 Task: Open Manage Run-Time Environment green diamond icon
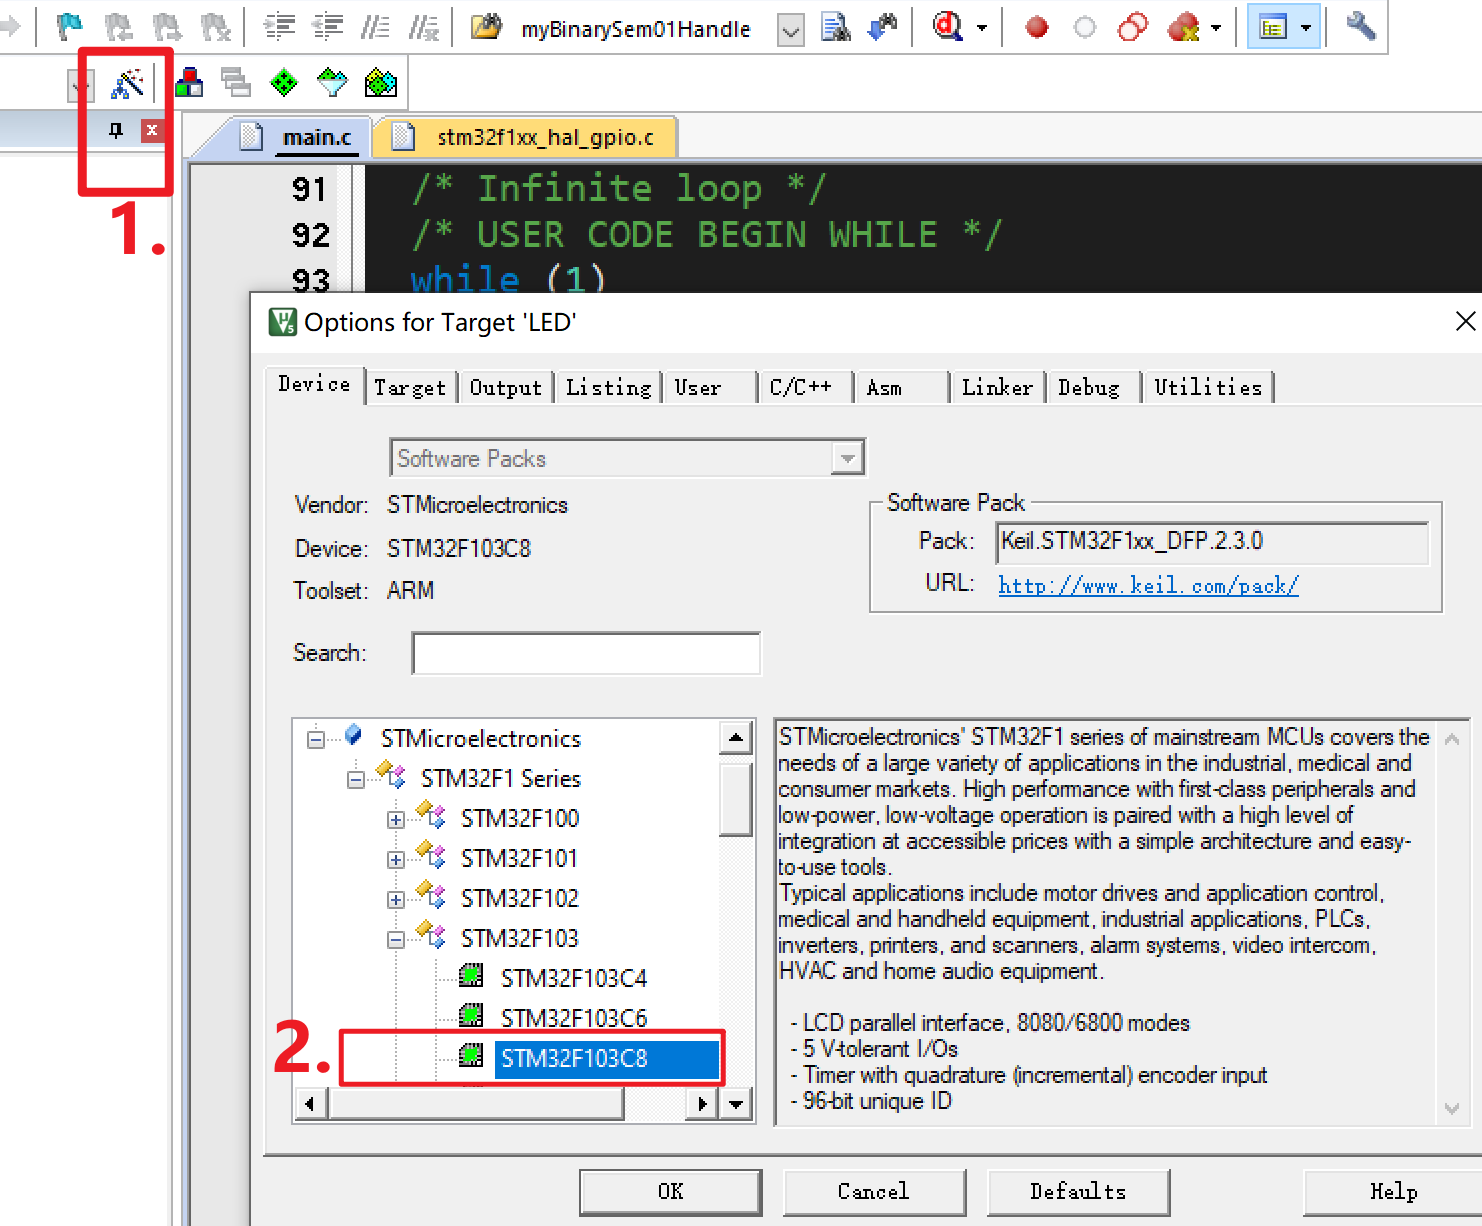(x=284, y=82)
